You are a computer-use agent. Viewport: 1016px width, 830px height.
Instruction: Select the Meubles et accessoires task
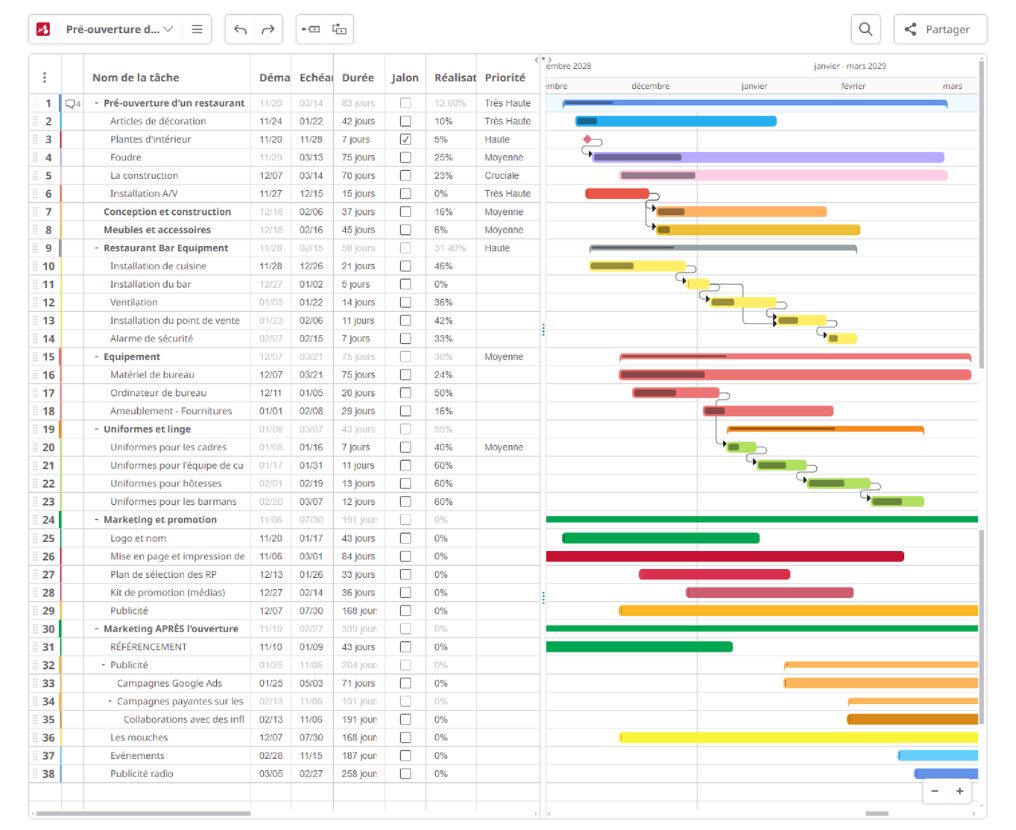pos(157,230)
